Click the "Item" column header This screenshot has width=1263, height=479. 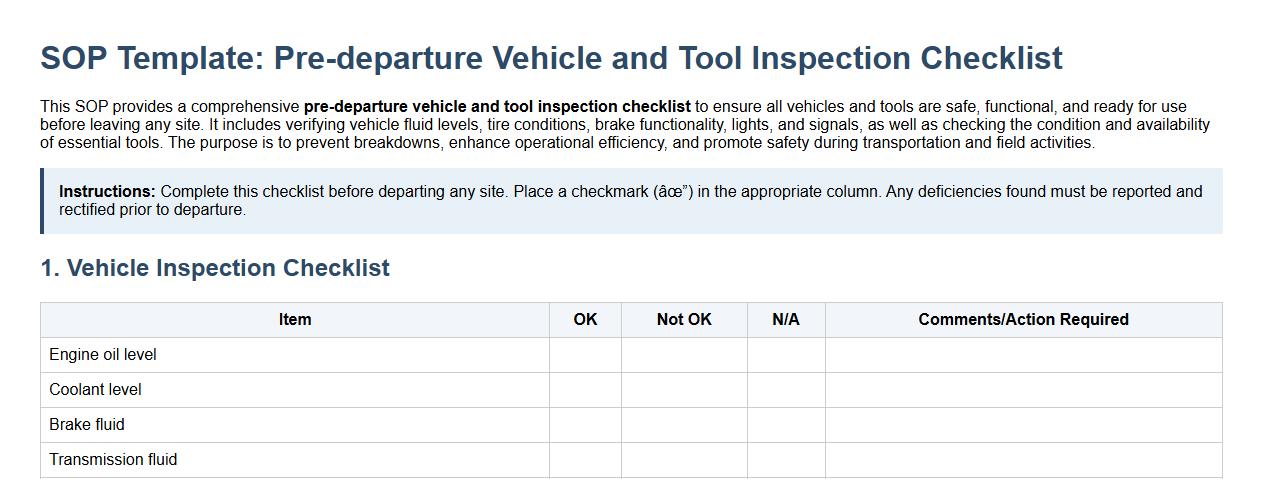(x=295, y=320)
